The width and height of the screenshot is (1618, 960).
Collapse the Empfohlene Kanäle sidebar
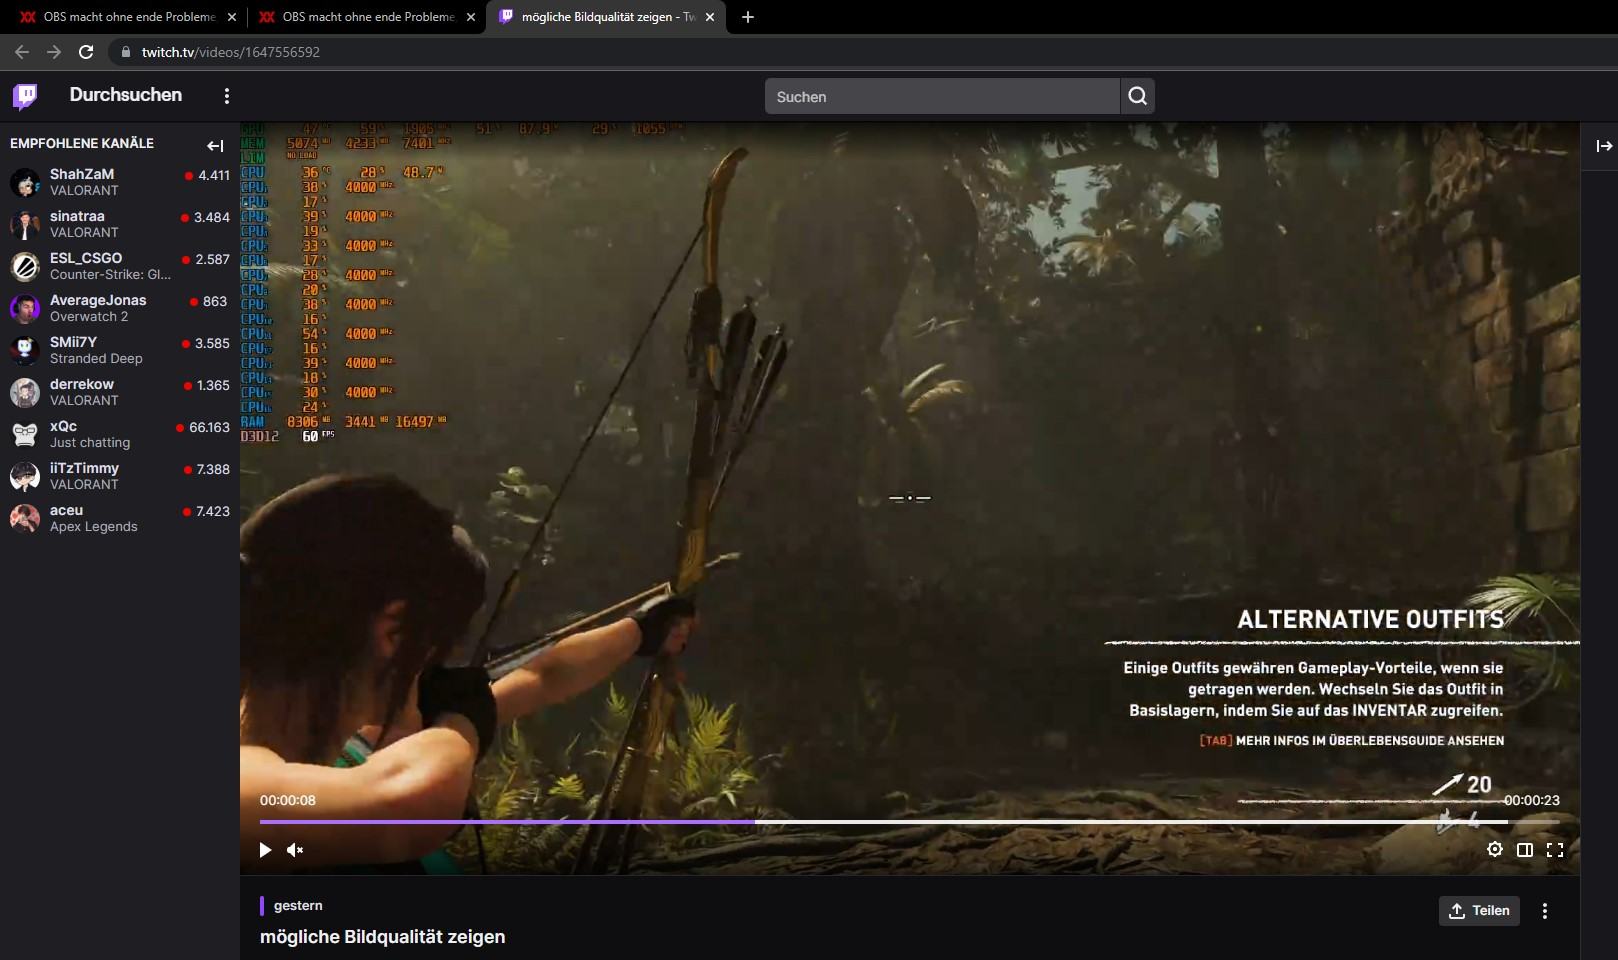[215, 146]
